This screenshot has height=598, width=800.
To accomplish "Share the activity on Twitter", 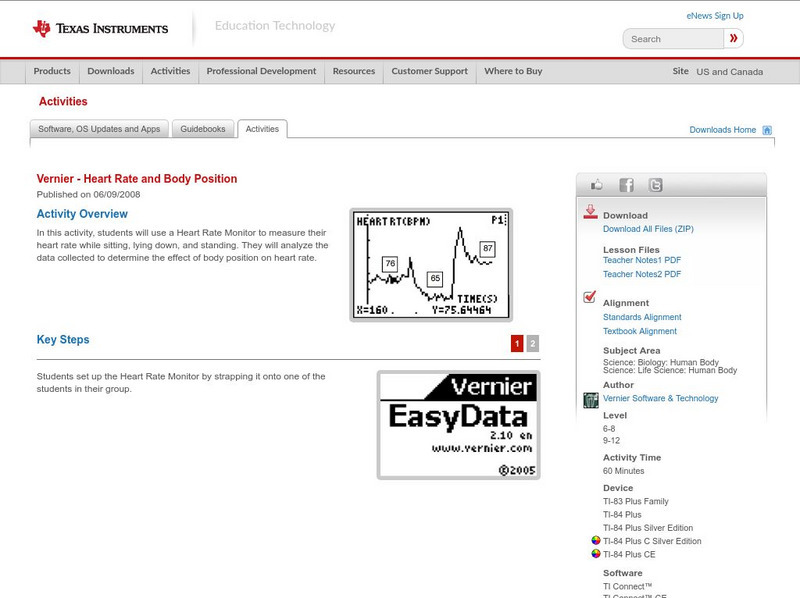I will point(655,185).
